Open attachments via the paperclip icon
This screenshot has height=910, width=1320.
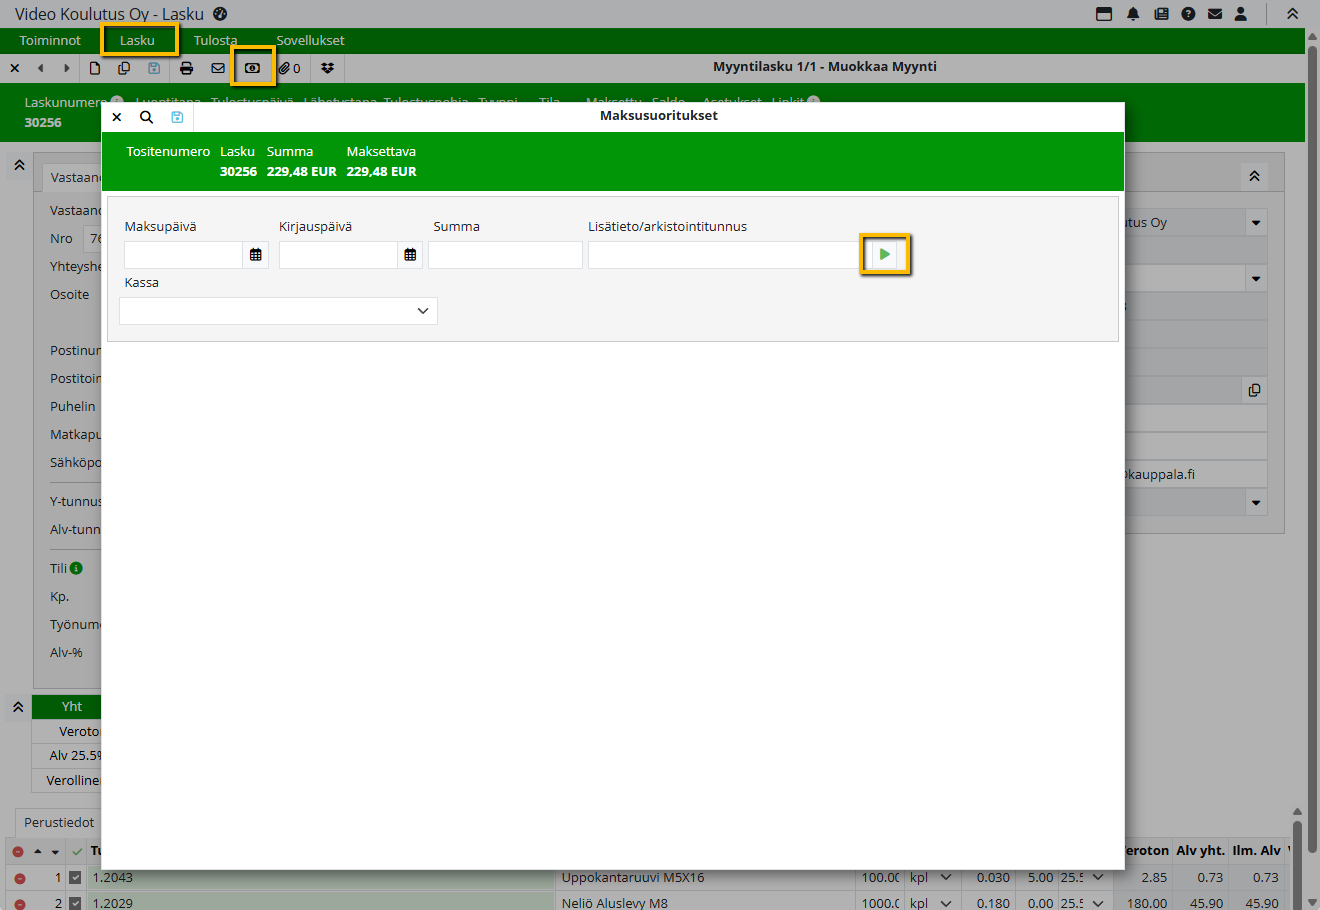[289, 68]
